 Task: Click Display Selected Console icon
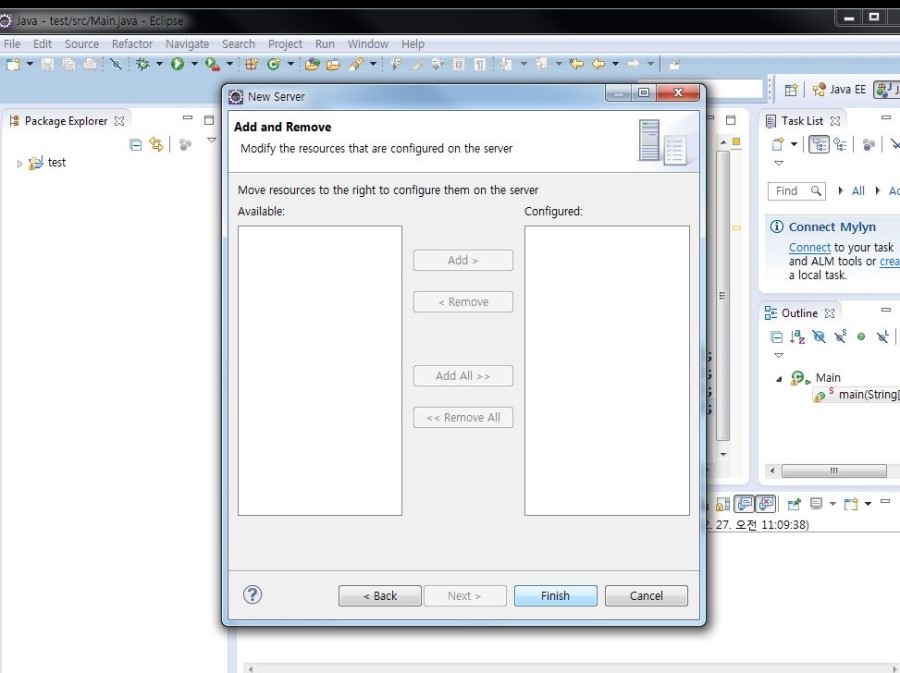[816, 504]
